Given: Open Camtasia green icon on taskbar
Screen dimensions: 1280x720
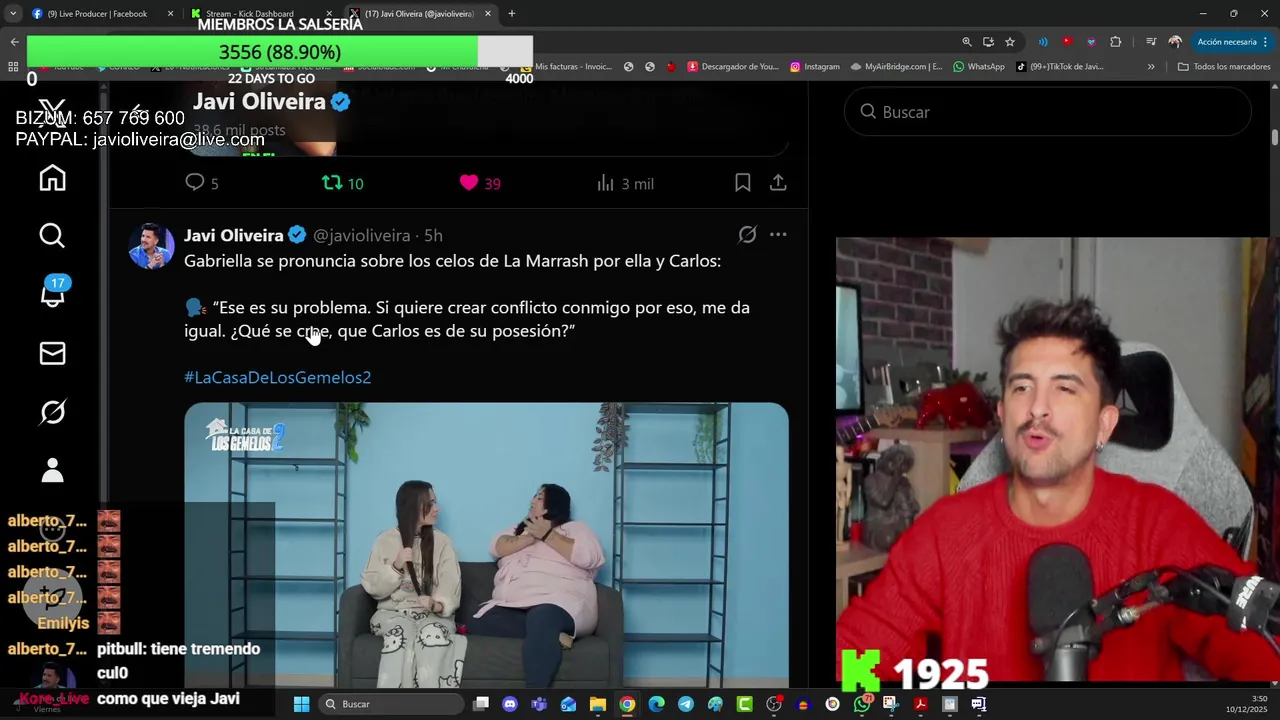Looking at the screenshot, I should pyautogui.click(x=744, y=704).
